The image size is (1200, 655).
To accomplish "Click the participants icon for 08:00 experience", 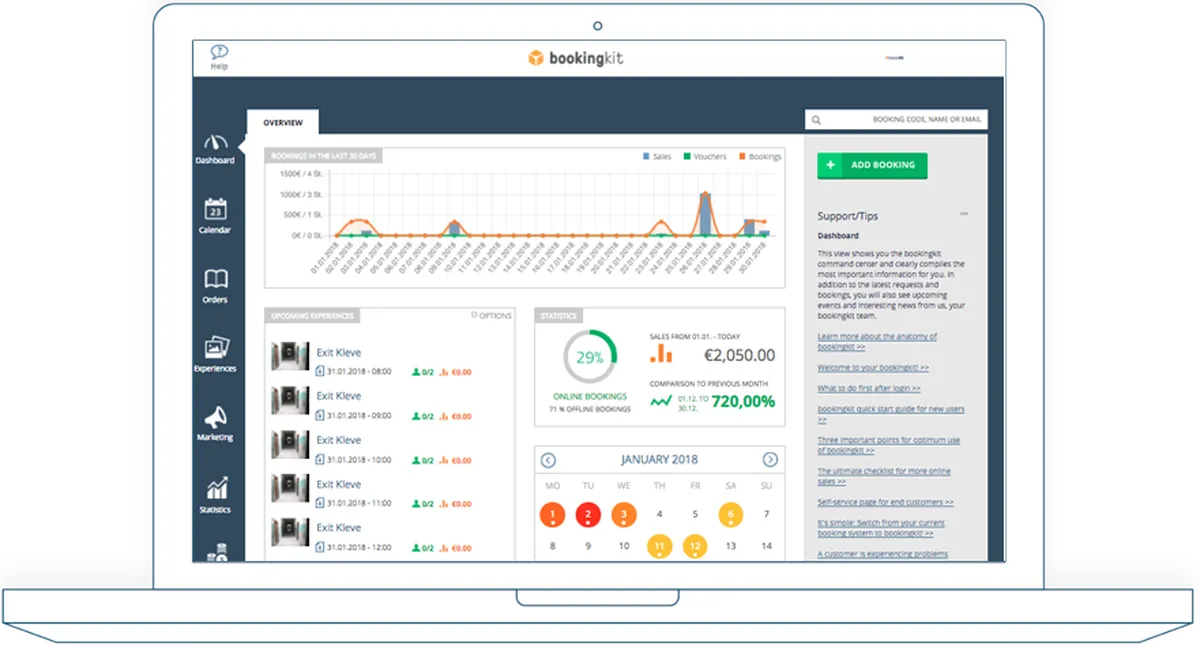I will 416,371.
